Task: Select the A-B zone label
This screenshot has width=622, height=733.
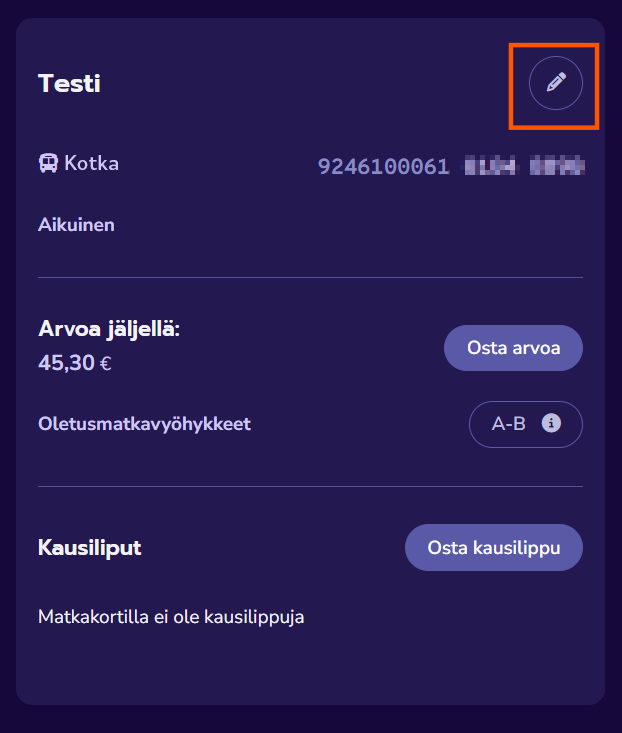Action: (x=508, y=424)
